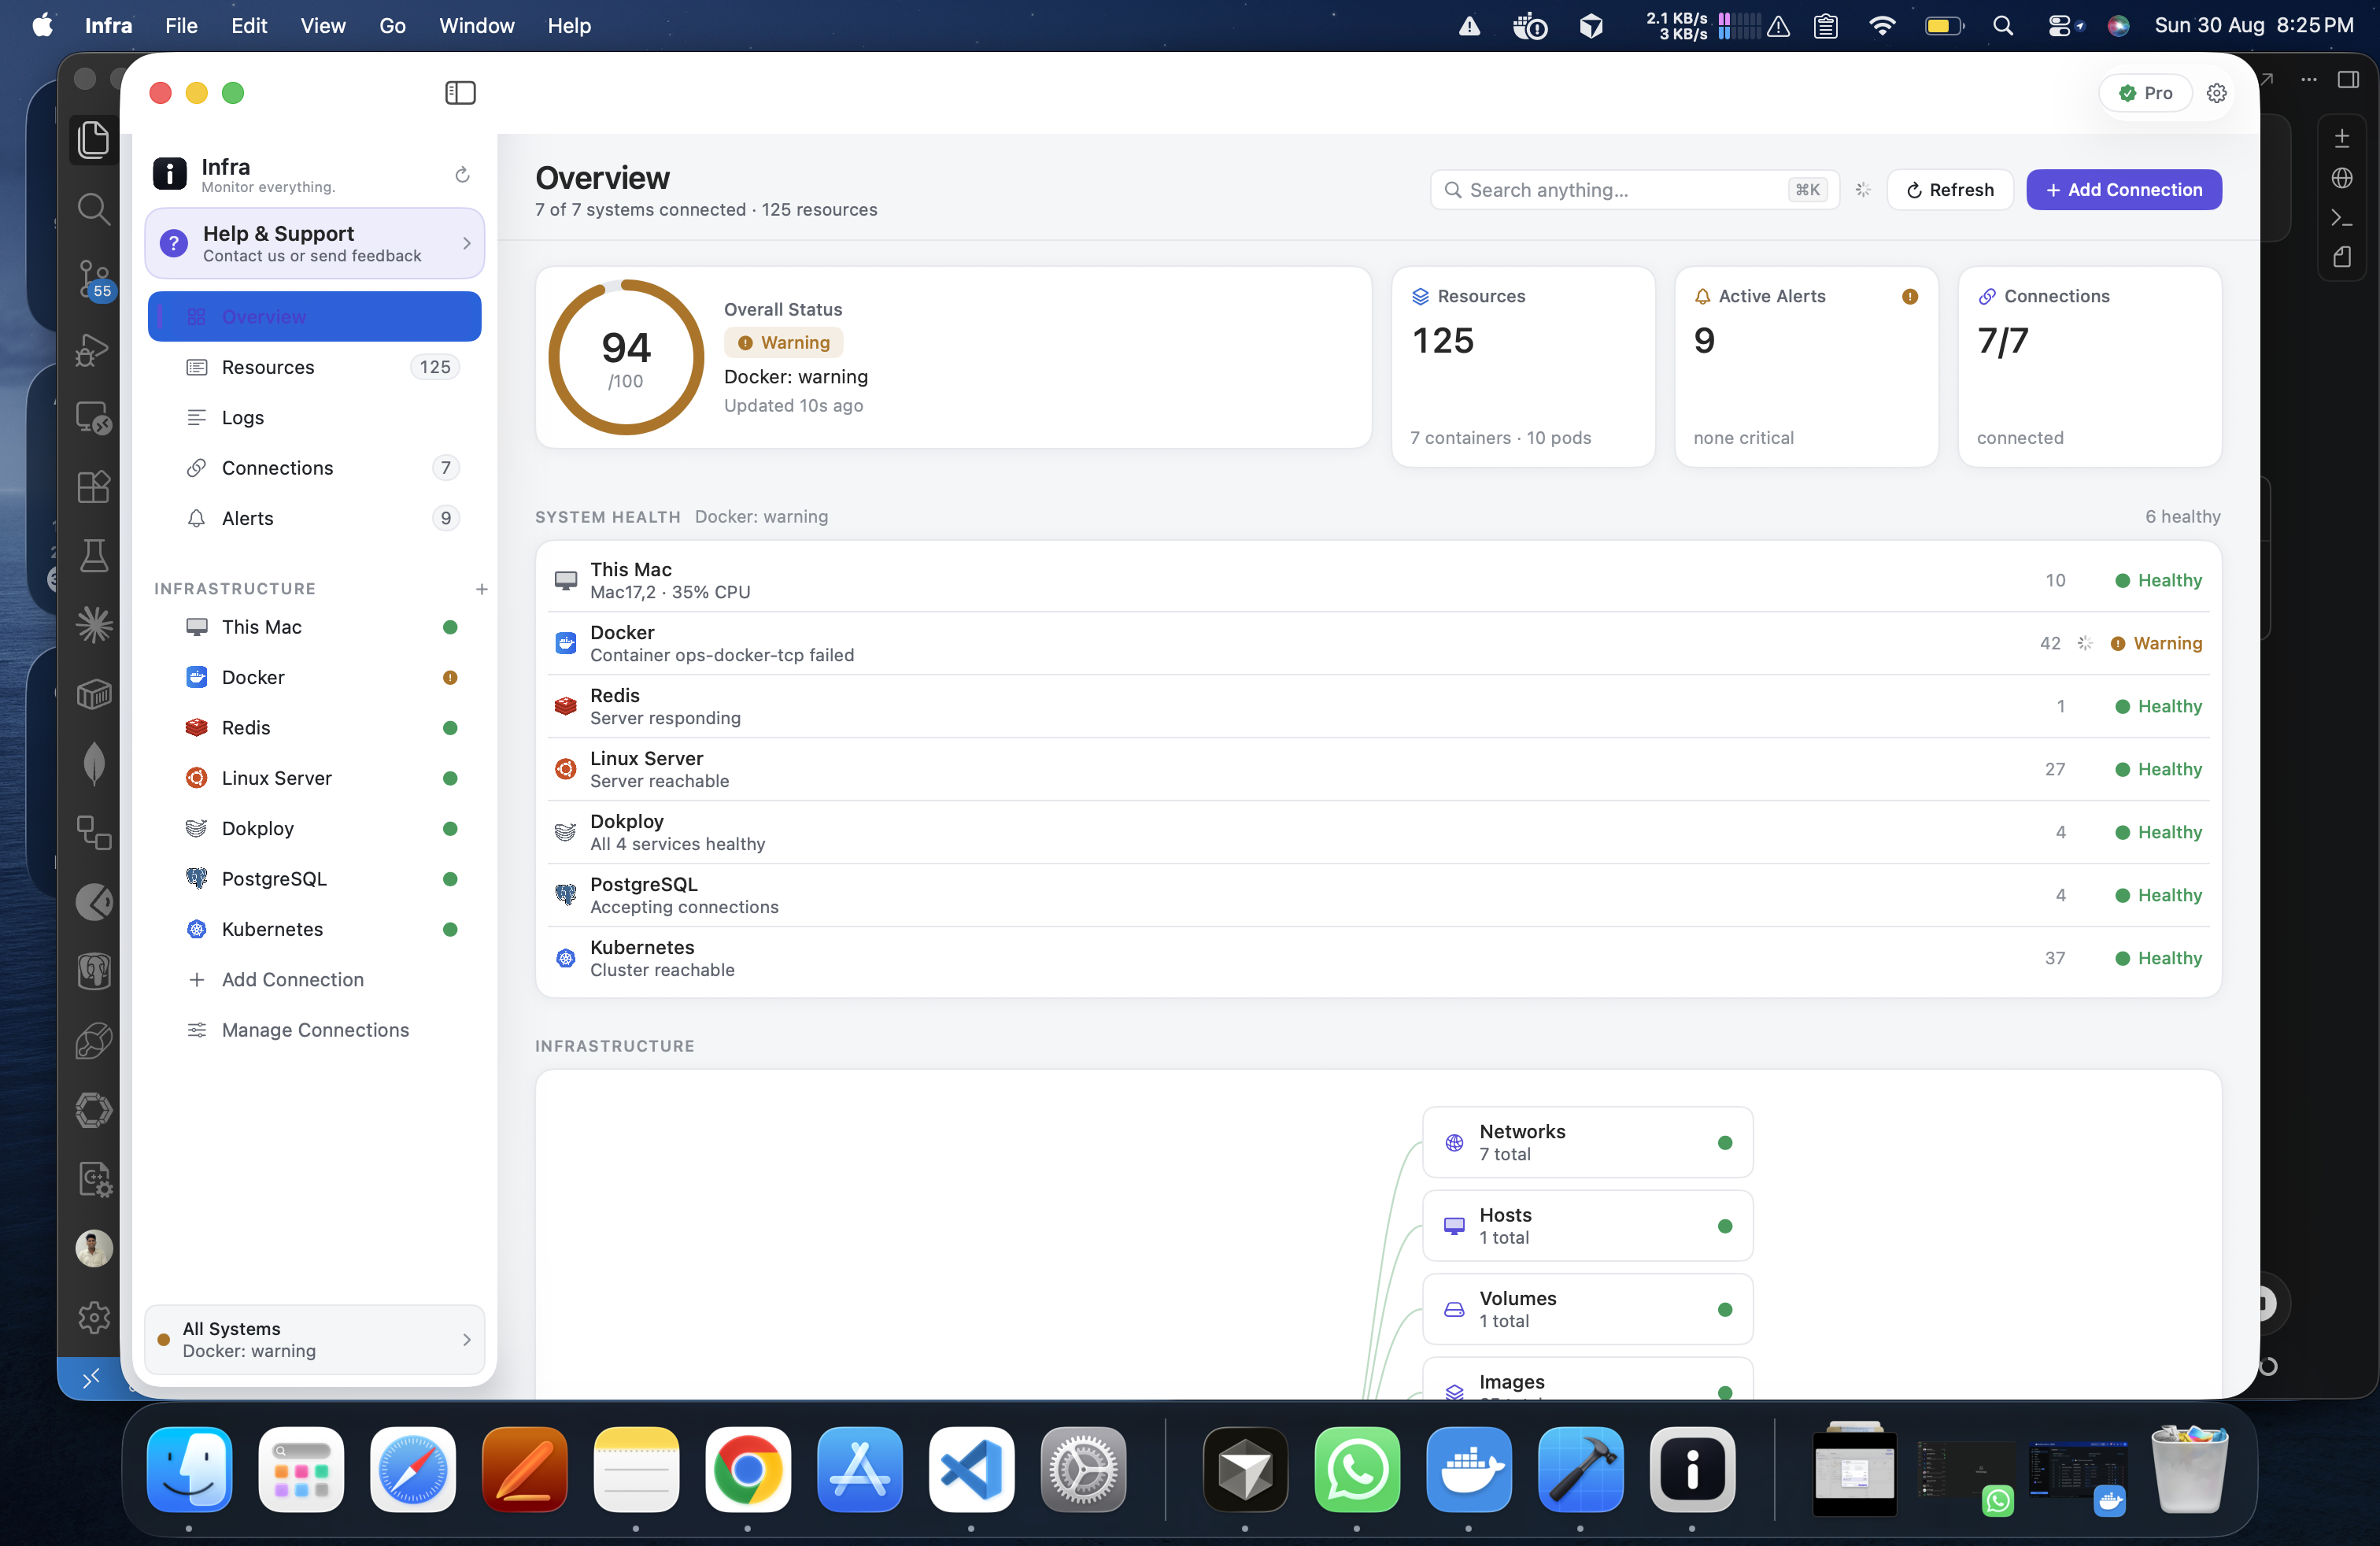Click the Explorer files icon in VS Code window
This screenshot has height=1546, width=2380.
pos(93,139)
